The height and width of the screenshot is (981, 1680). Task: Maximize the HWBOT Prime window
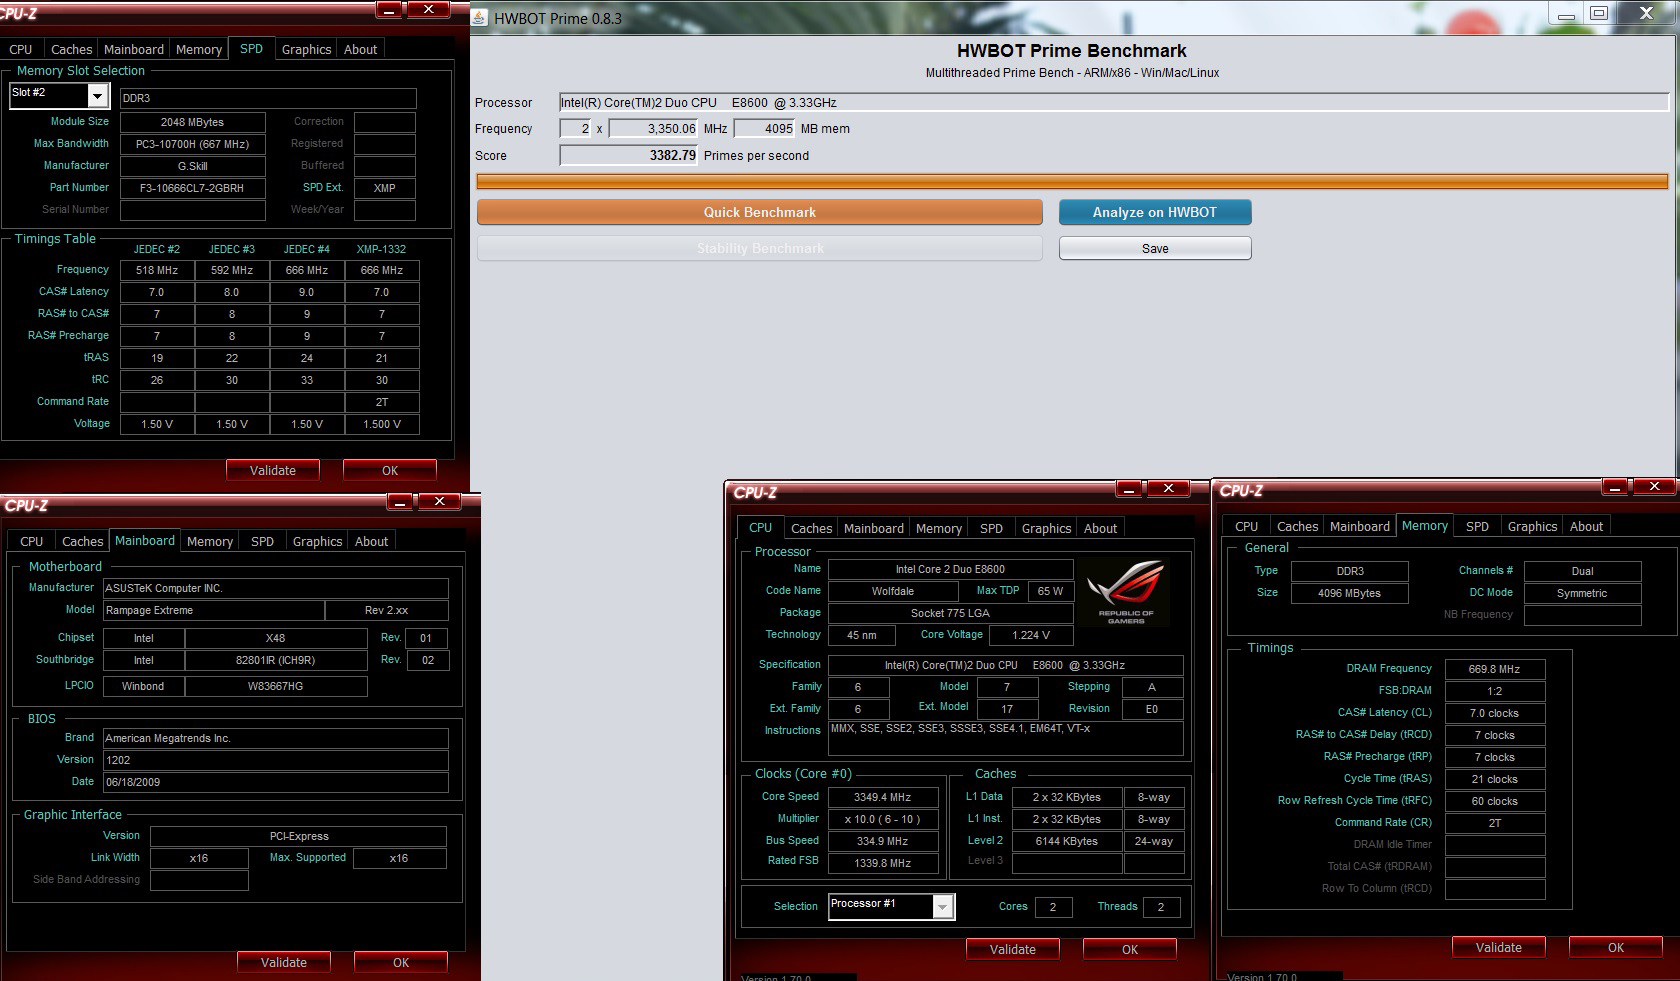(1599, 14)
